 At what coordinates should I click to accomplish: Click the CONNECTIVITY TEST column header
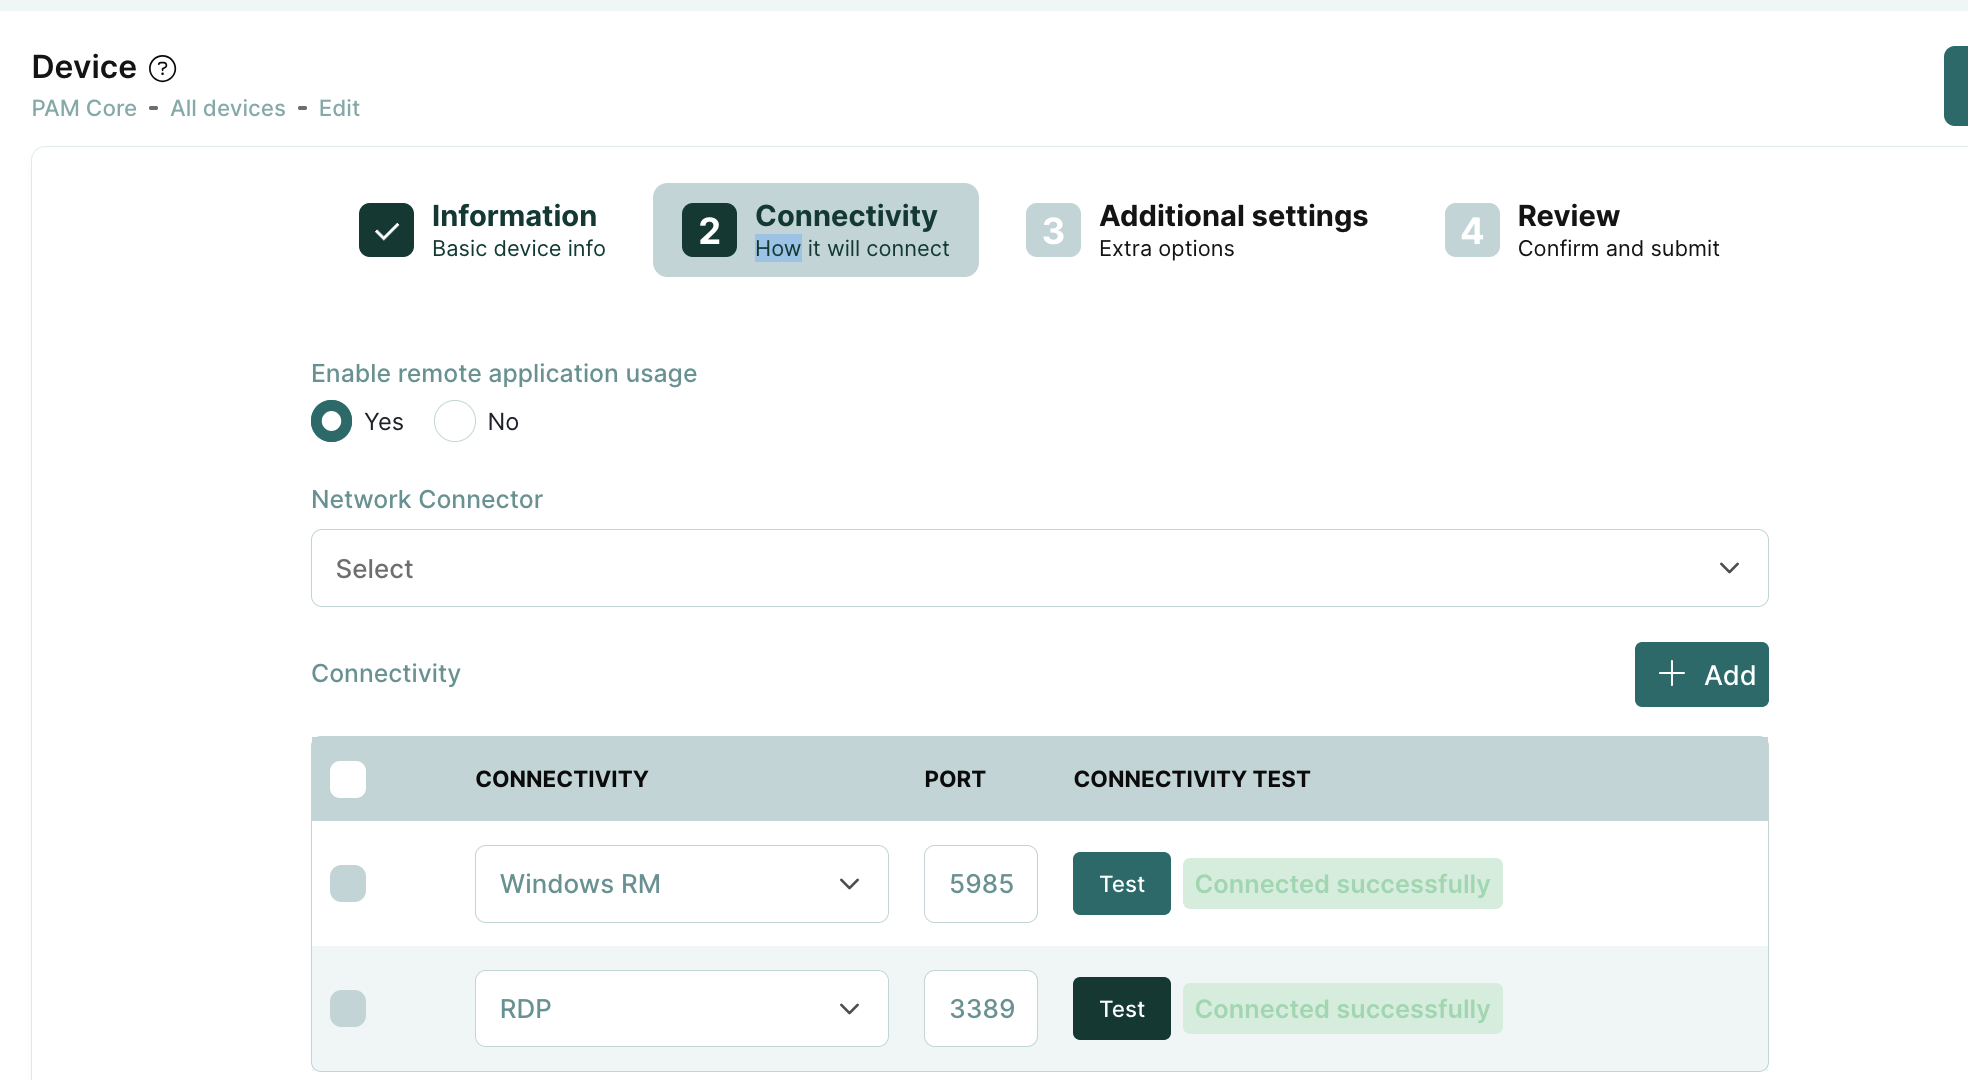coord(1192,779)
